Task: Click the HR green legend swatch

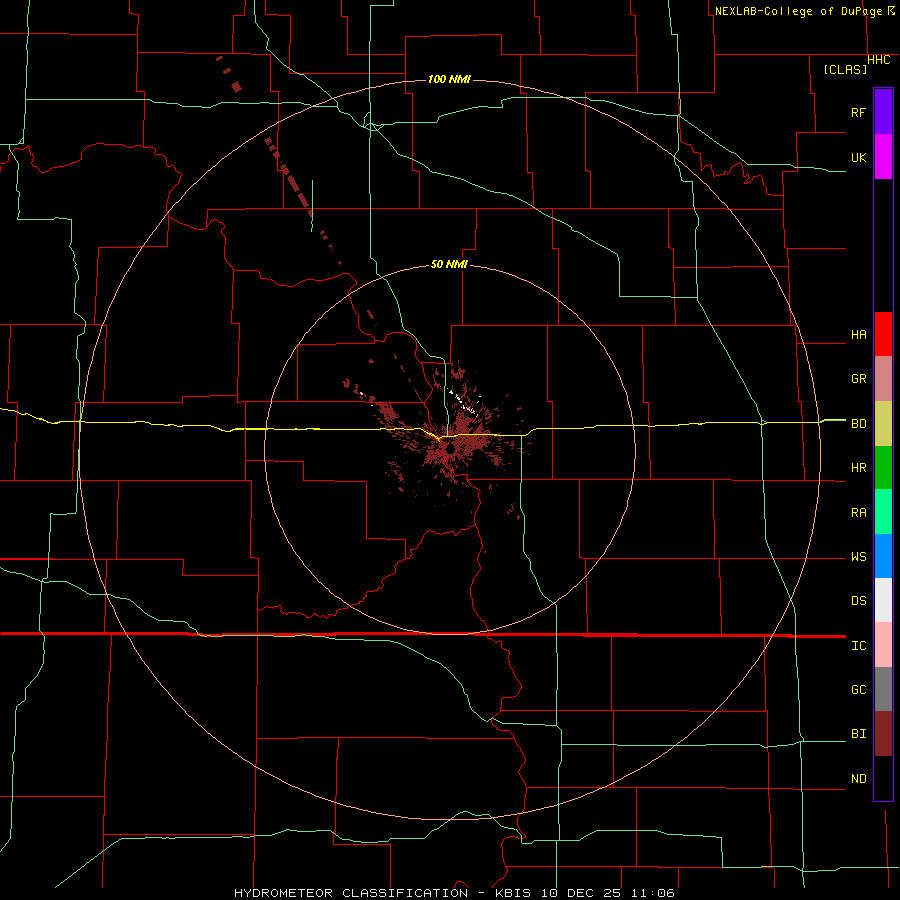Action: 883,467
